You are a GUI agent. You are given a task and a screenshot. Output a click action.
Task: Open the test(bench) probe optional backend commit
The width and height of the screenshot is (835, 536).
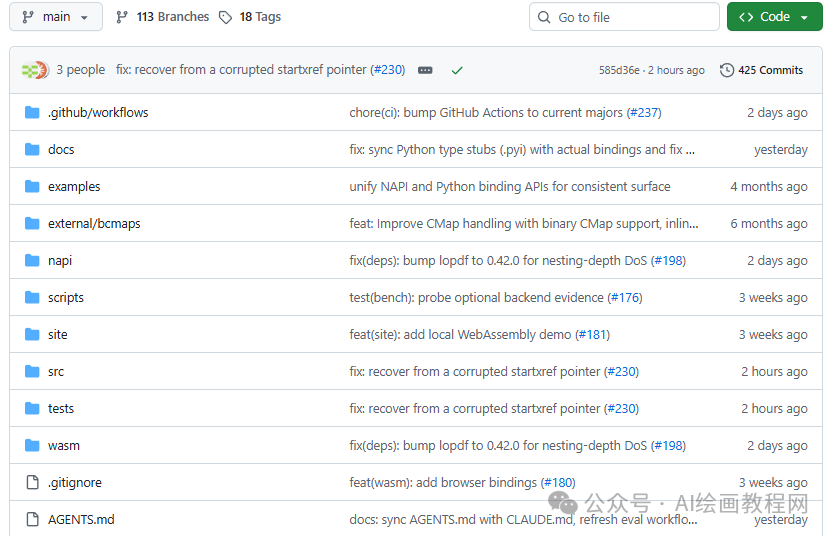point(477,298)
